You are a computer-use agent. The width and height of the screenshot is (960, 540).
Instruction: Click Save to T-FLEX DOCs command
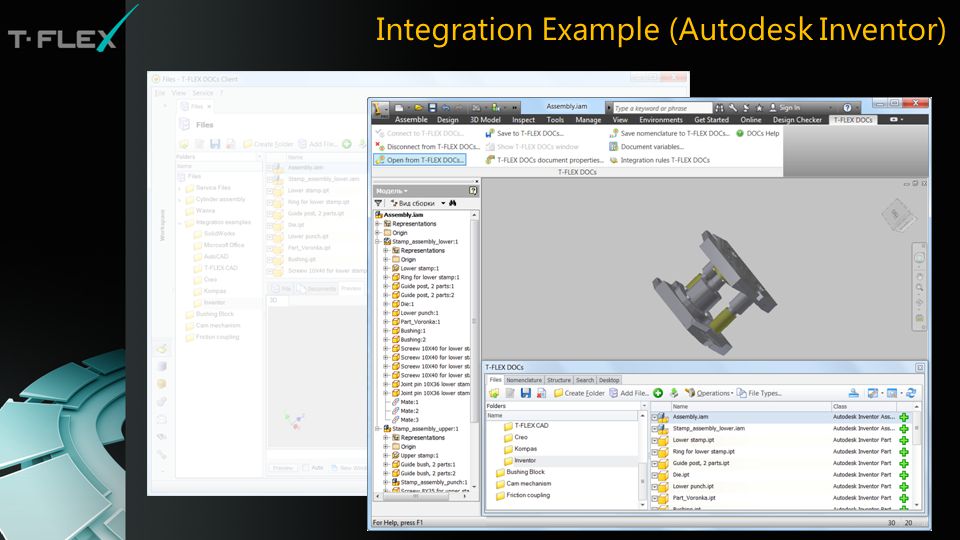pos(524,133)
